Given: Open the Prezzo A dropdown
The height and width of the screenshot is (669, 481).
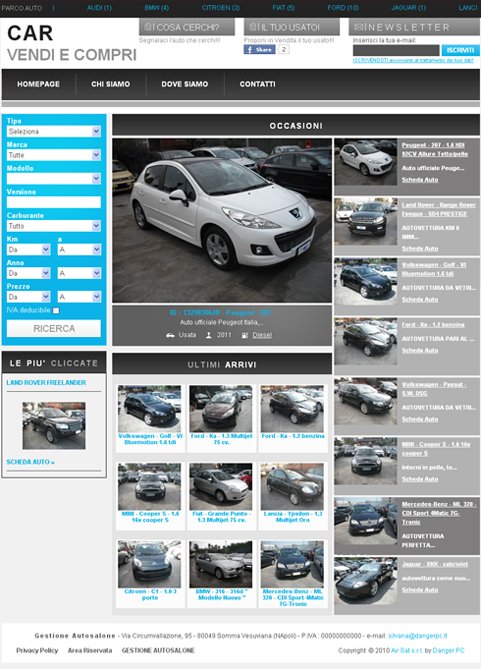Looking at the screenshot, I should pos(79,297).
